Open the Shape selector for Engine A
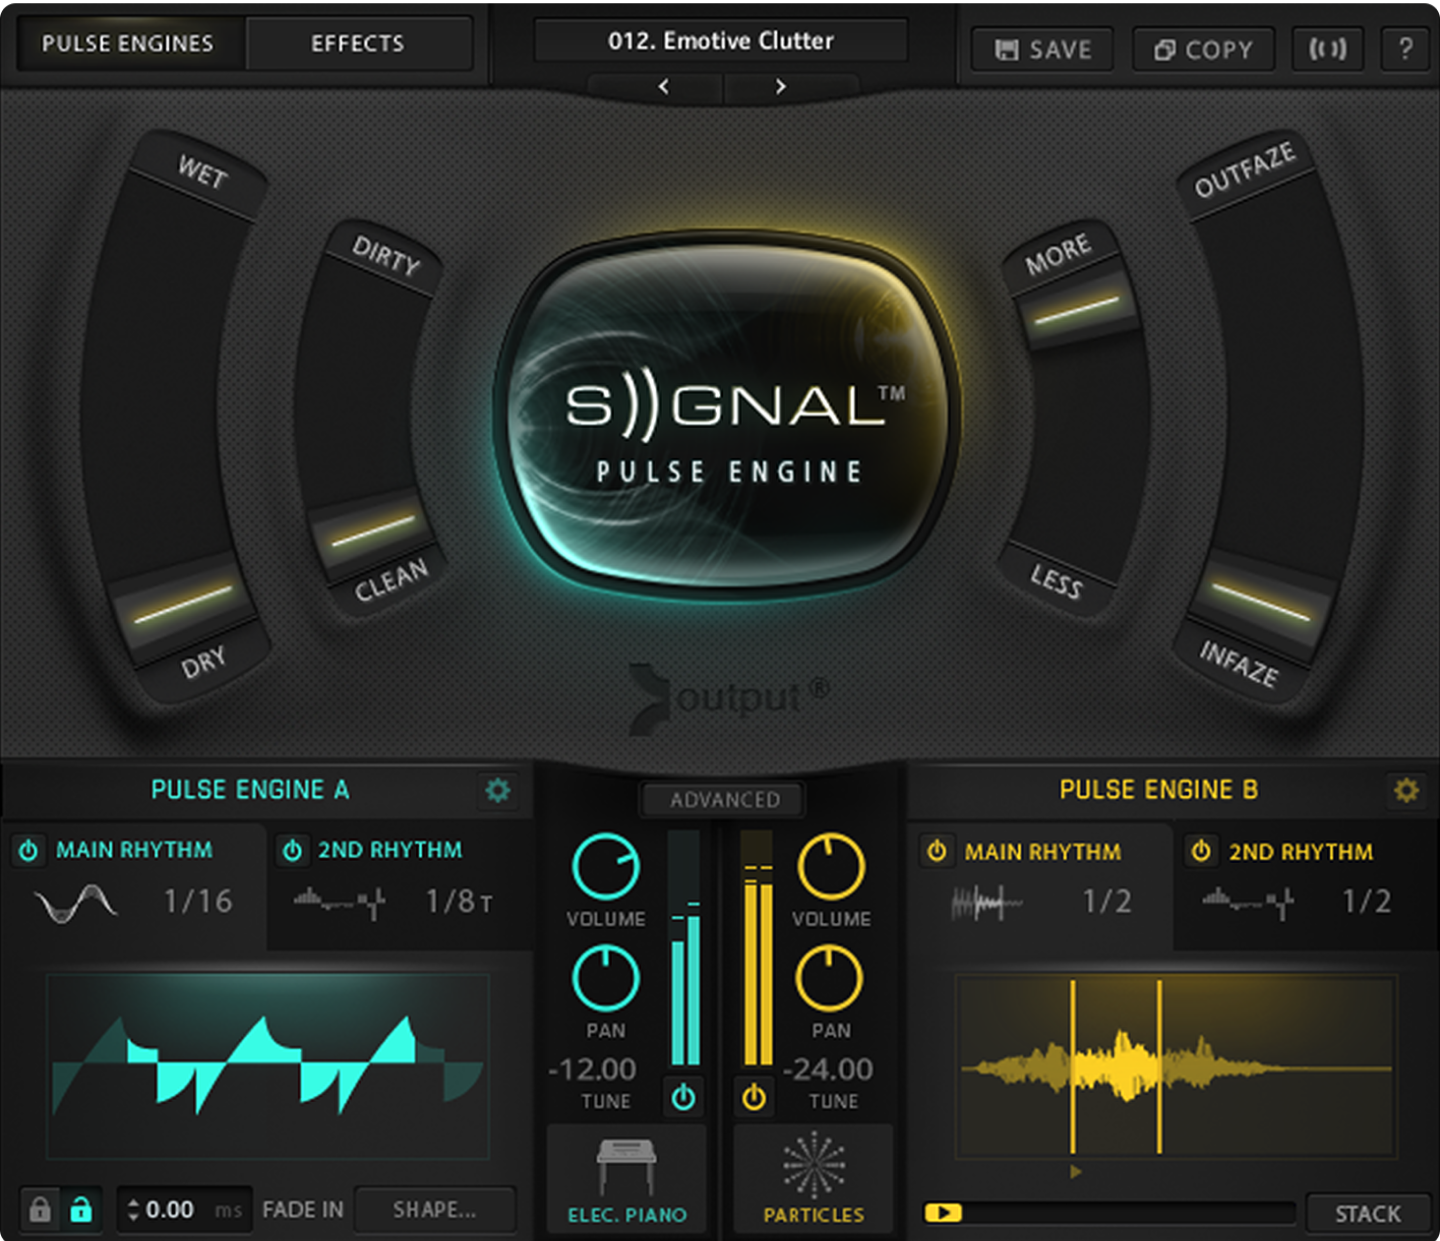Image resolution: width=1440 pixels, height=1241 pixels. 434,1209
